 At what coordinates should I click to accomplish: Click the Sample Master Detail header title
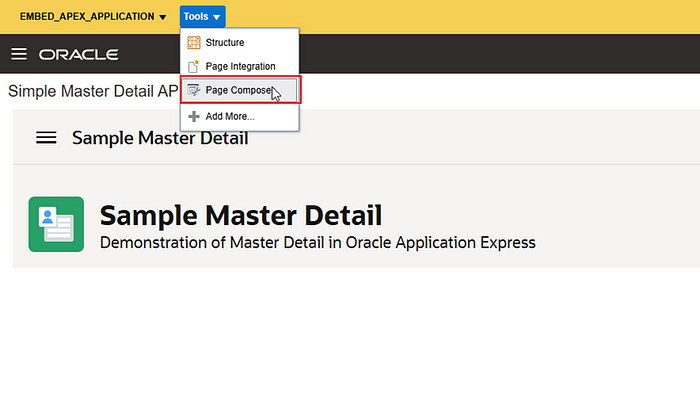160,138
